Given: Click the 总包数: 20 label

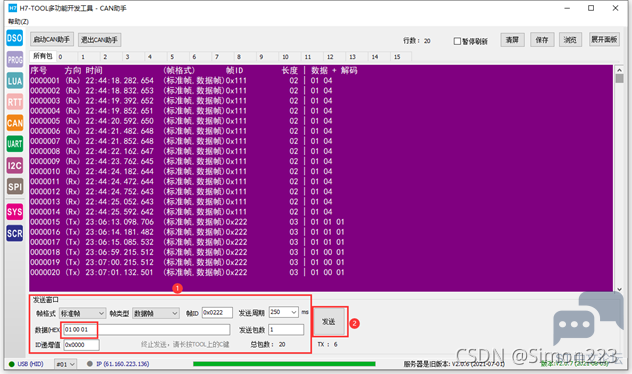Looking at the screenshot, I should 268,345.
